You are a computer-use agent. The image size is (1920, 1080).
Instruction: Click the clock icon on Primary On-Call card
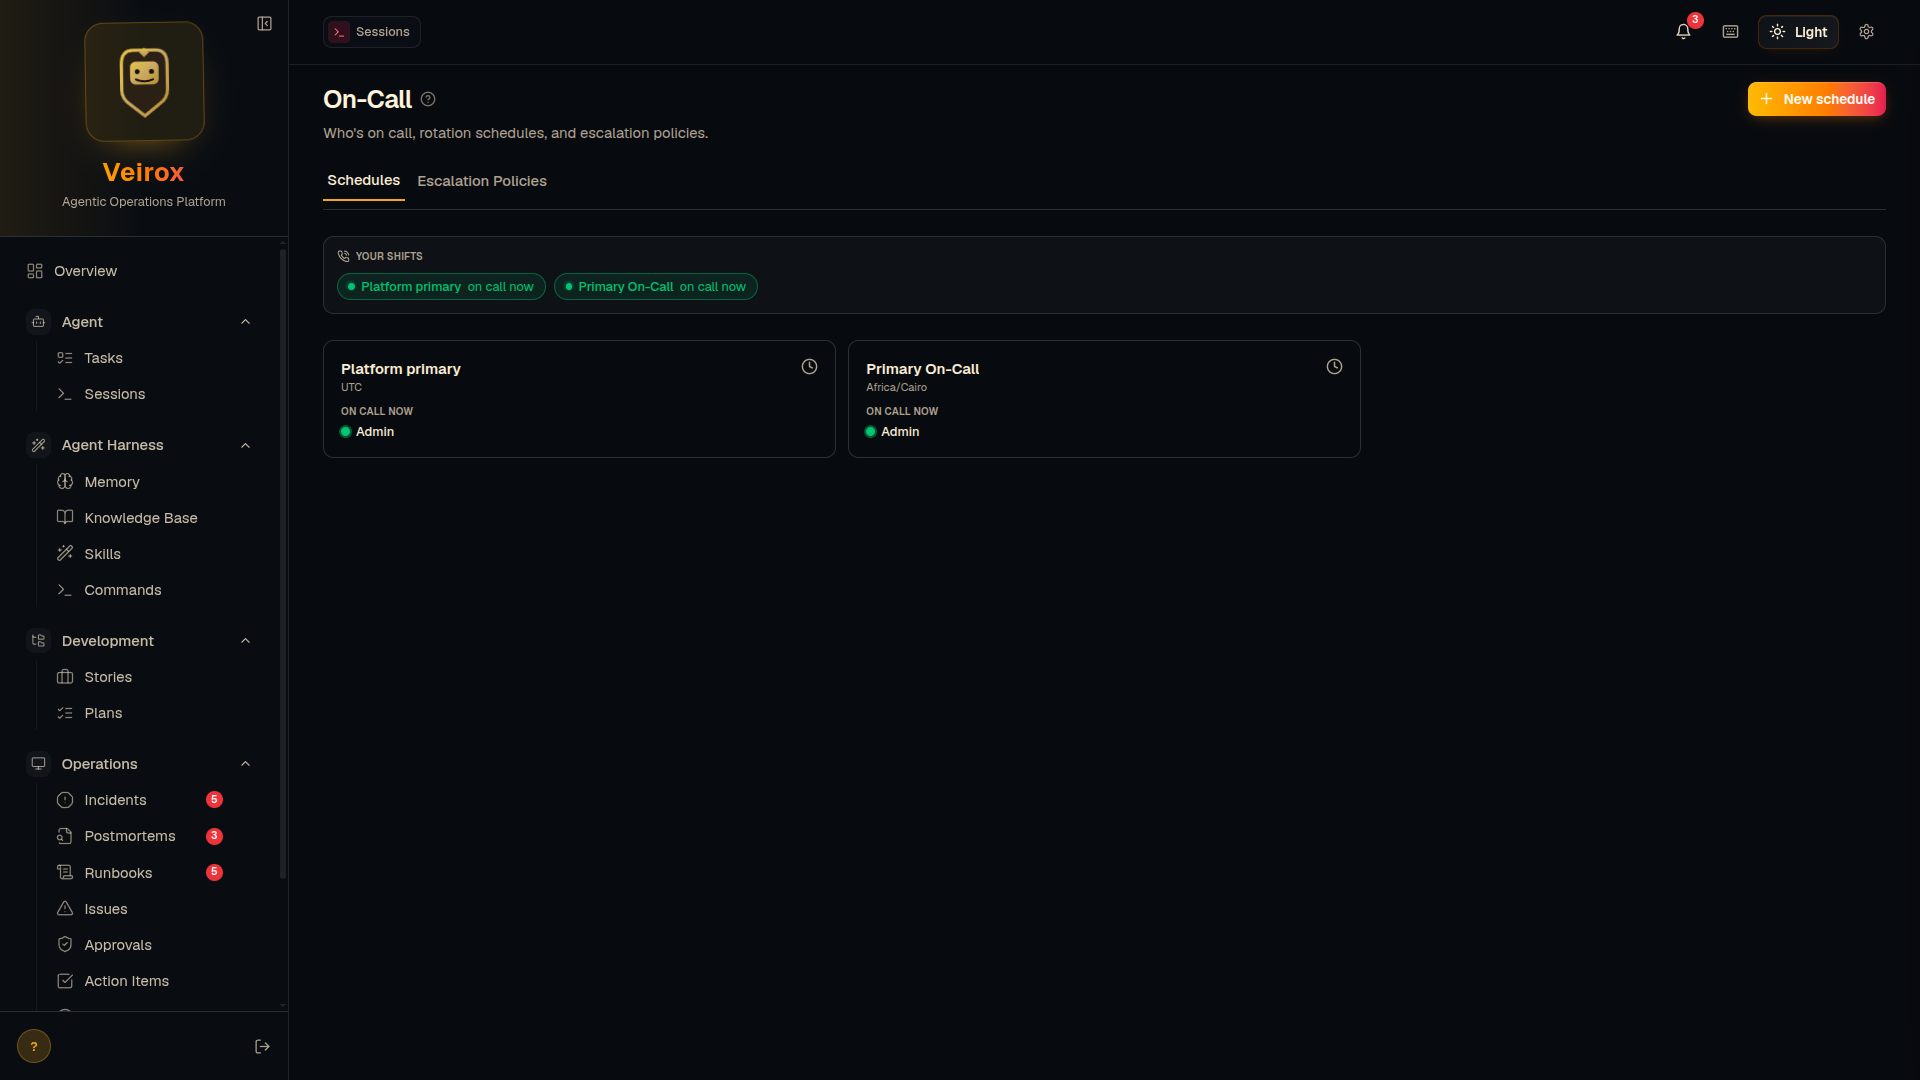coord(1334,367)
